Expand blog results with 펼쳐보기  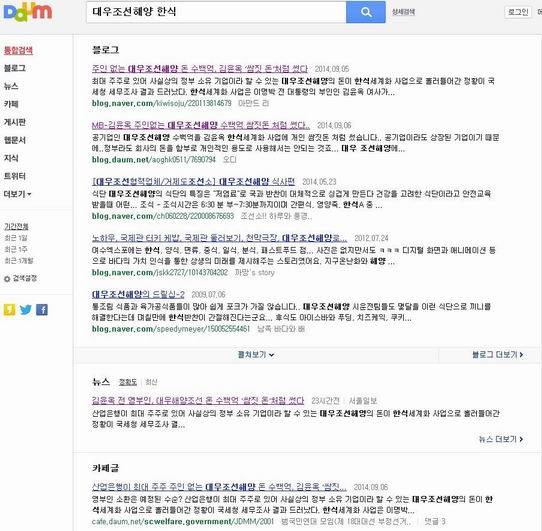(256, 355)
